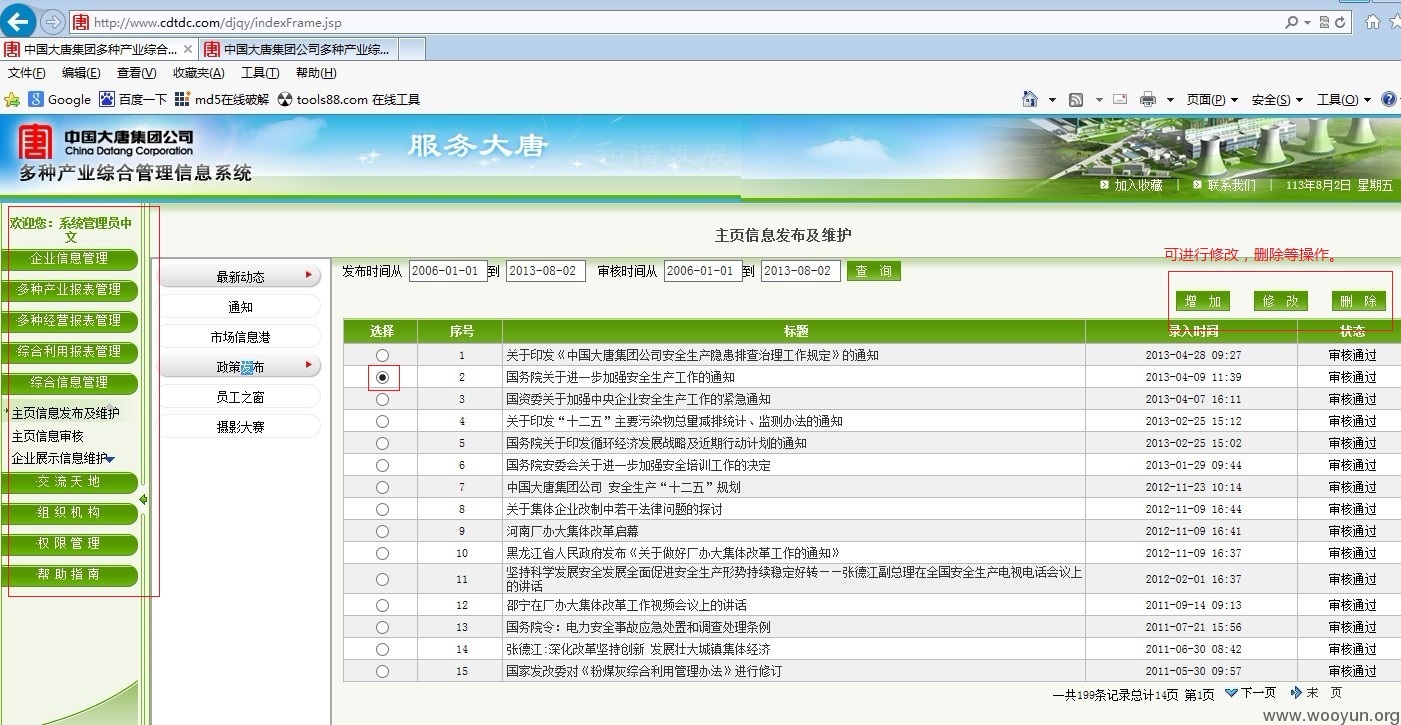Click the 删除 delete button
The width and height of the screenshot is (1401, 725).
1359,301
